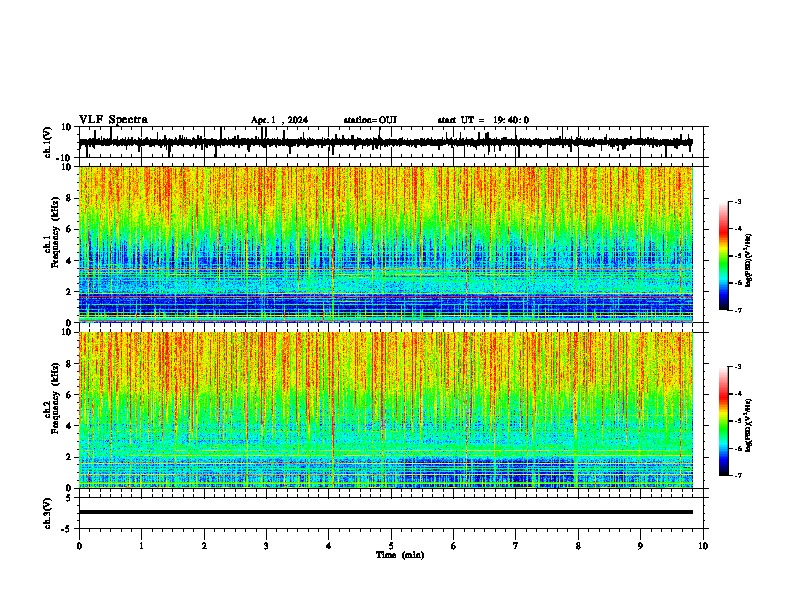The width and height of the screenshot is (792, 612).
Task: Click the date text 'Apr. 1 , 2024'
Action: coord(279,120)
